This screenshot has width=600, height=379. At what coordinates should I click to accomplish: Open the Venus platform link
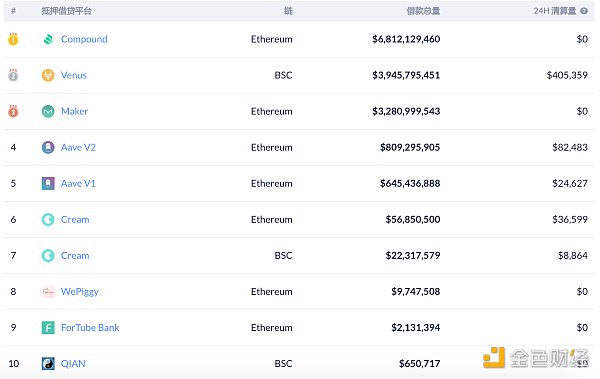(x=74, y=75)
